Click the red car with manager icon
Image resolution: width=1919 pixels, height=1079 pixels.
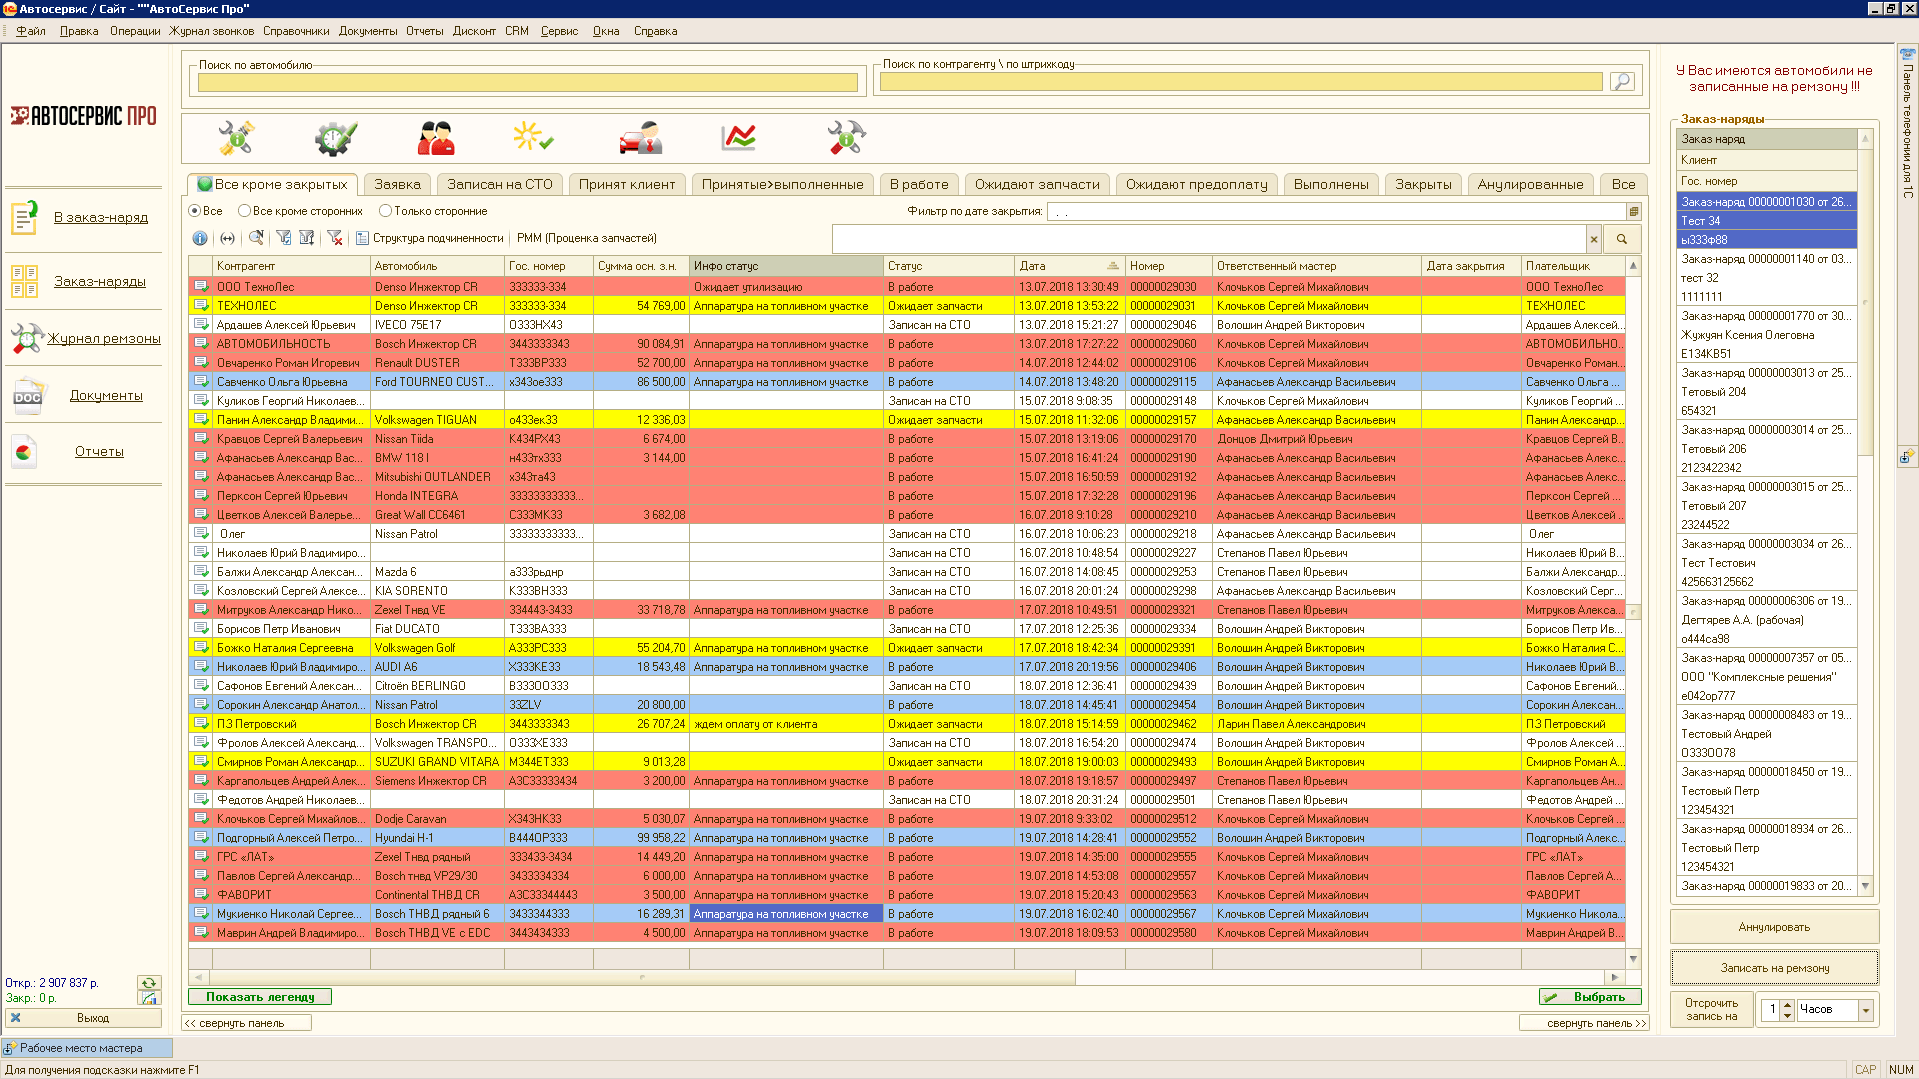coord(640,138)
